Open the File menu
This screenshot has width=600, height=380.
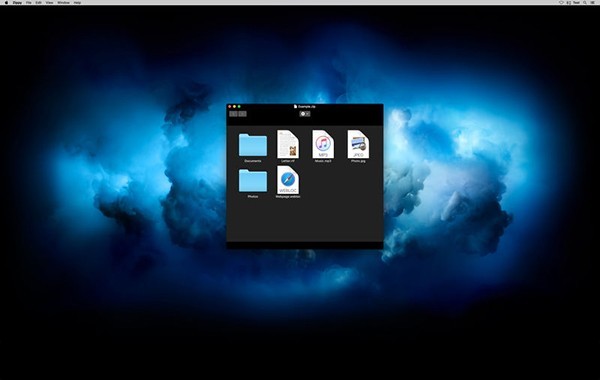click(x=29, y=3)
